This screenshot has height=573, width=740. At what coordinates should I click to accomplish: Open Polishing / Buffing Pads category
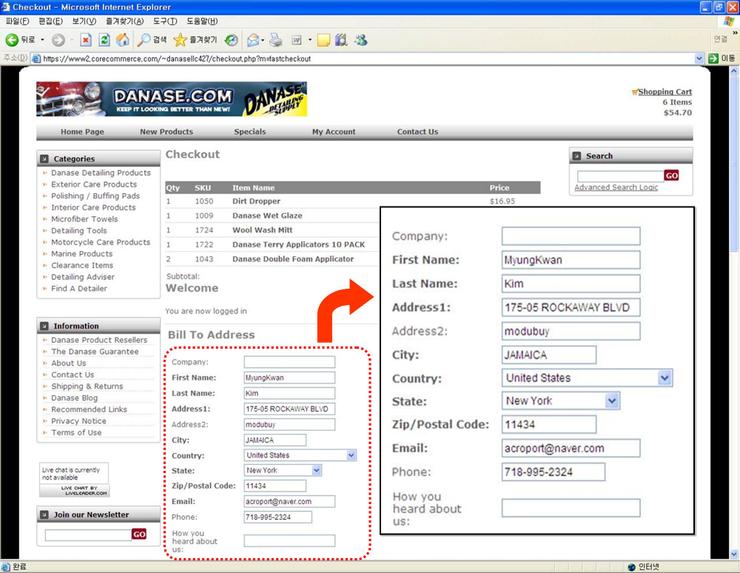click(x=95, y=196)
